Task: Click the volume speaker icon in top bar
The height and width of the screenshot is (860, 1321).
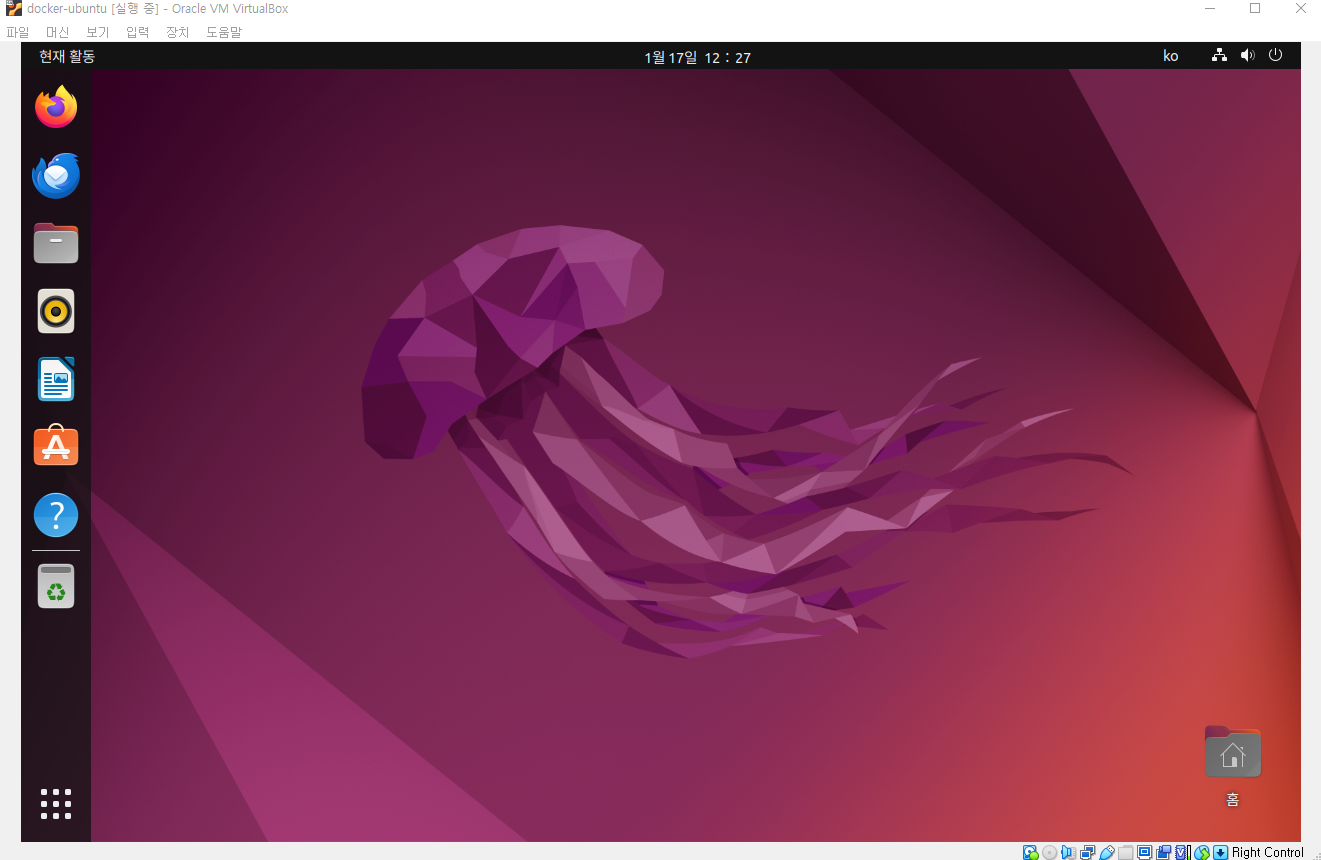Action: [x=1247, y=56]
